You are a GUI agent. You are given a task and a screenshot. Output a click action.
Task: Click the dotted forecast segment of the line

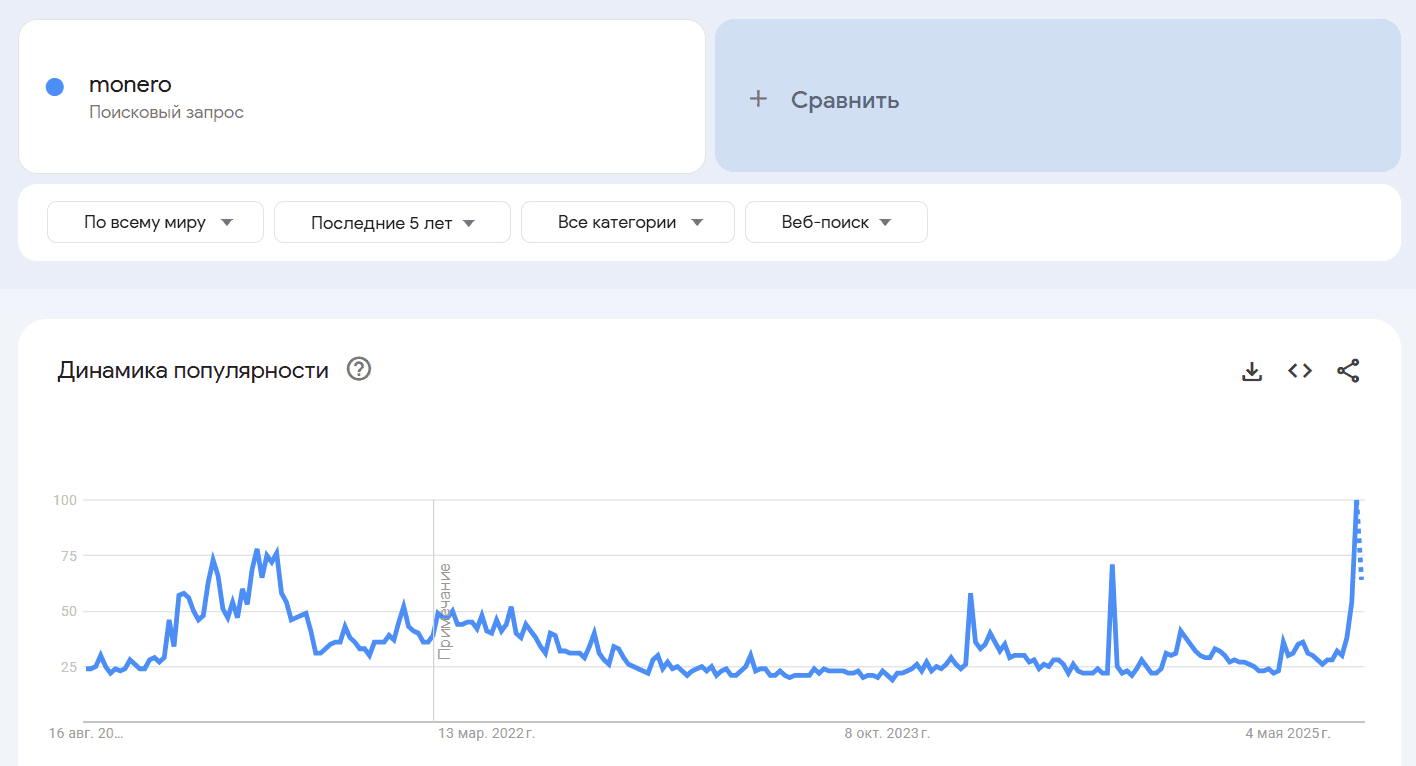[1360, 540]
